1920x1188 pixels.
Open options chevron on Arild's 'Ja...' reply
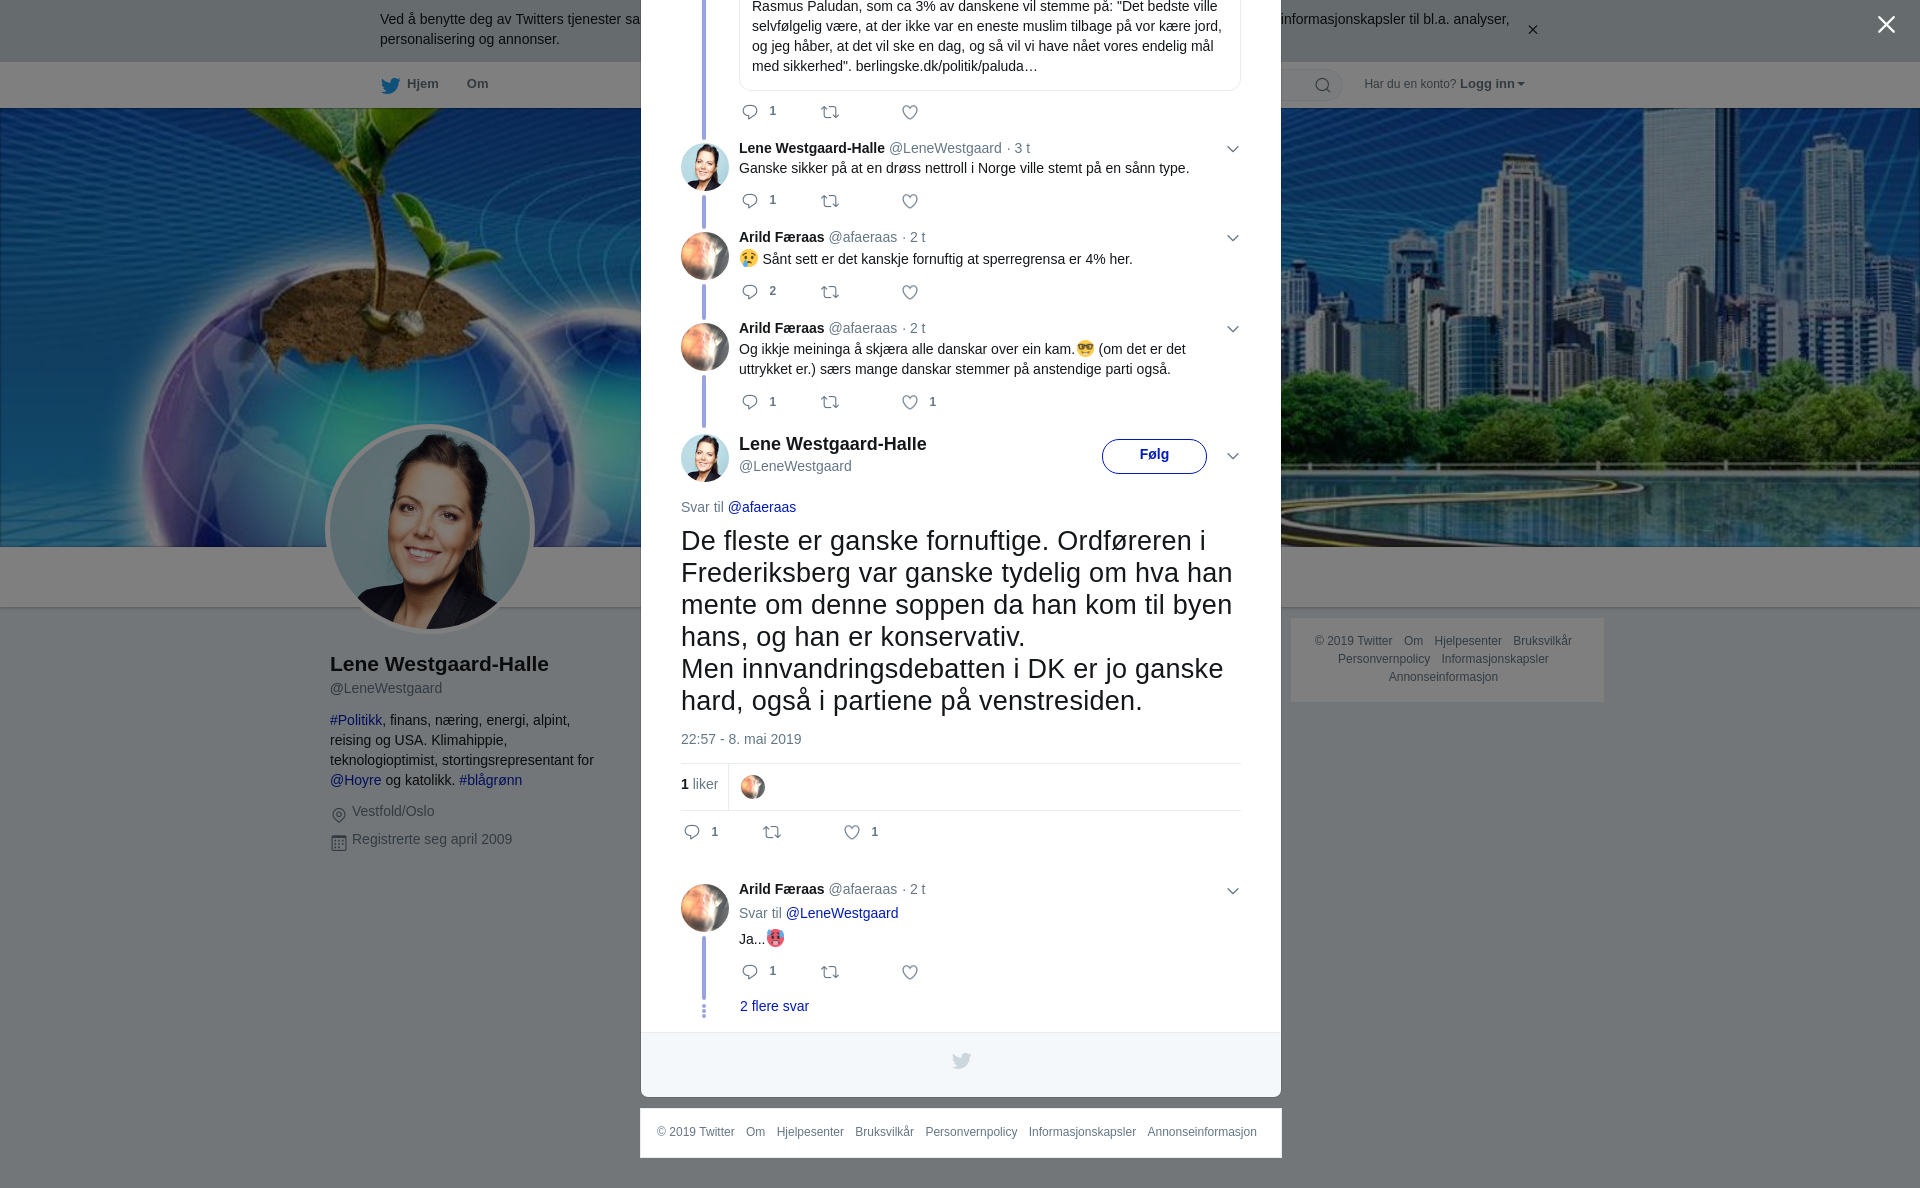1233,891
